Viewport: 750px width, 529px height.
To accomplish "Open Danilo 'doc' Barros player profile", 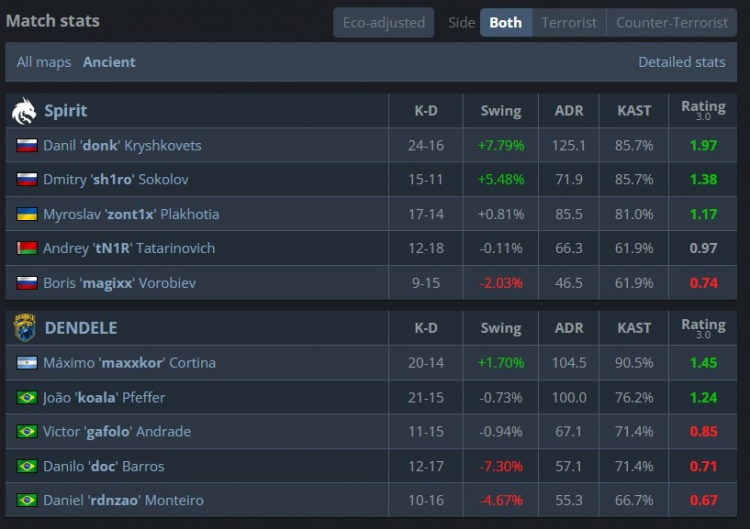I will [104, 466].
